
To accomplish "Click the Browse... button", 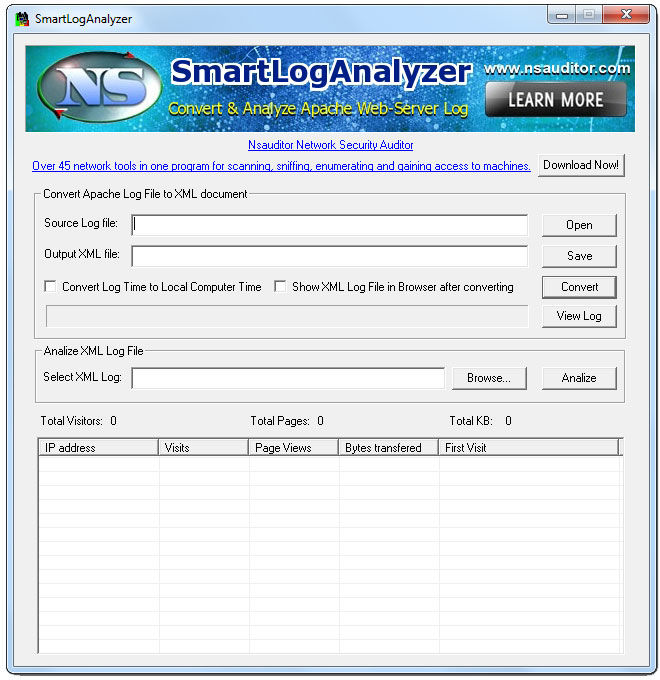I will [489, 378].
